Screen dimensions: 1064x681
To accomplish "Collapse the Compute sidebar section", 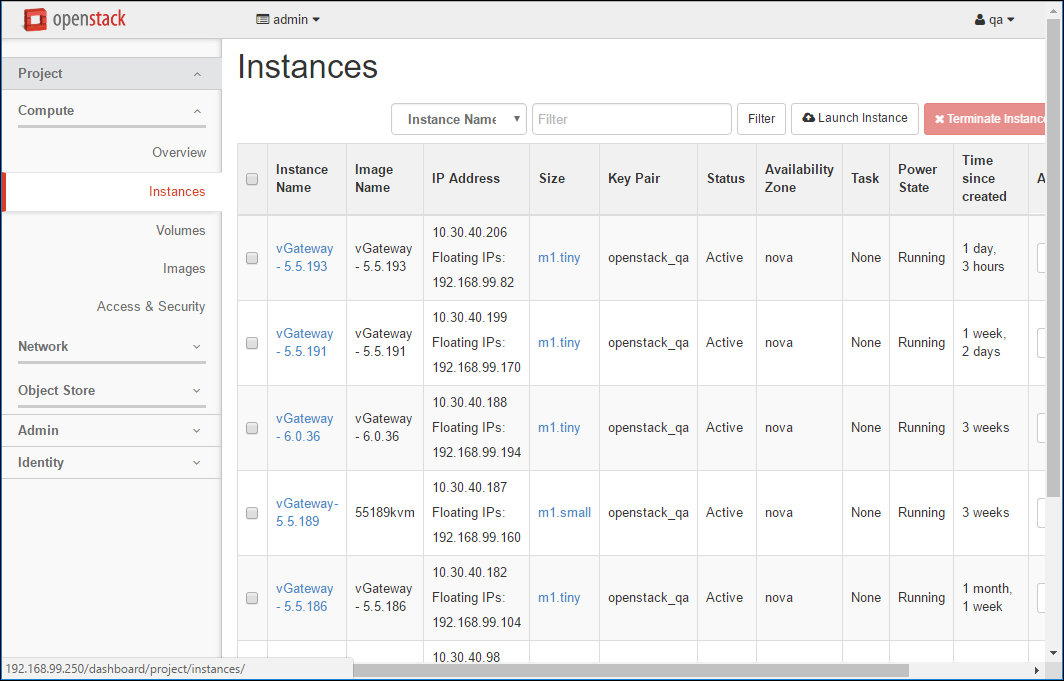I will [x=111, y=111].
